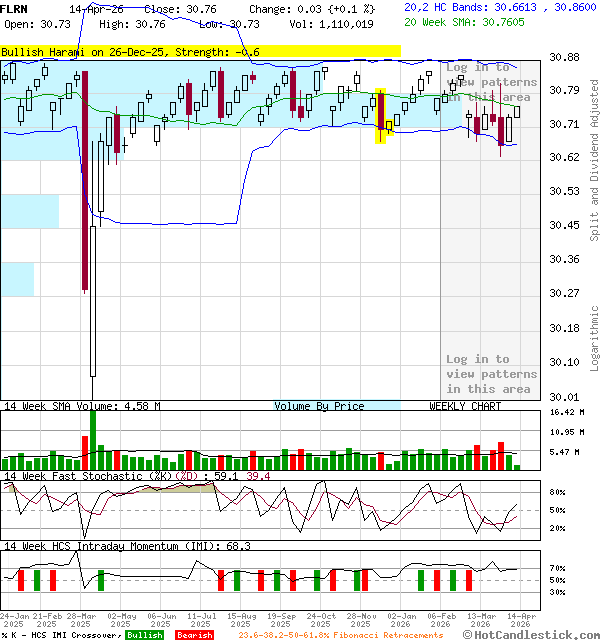Select the Bullish Harami pattern banner

(x=200, y=51)
